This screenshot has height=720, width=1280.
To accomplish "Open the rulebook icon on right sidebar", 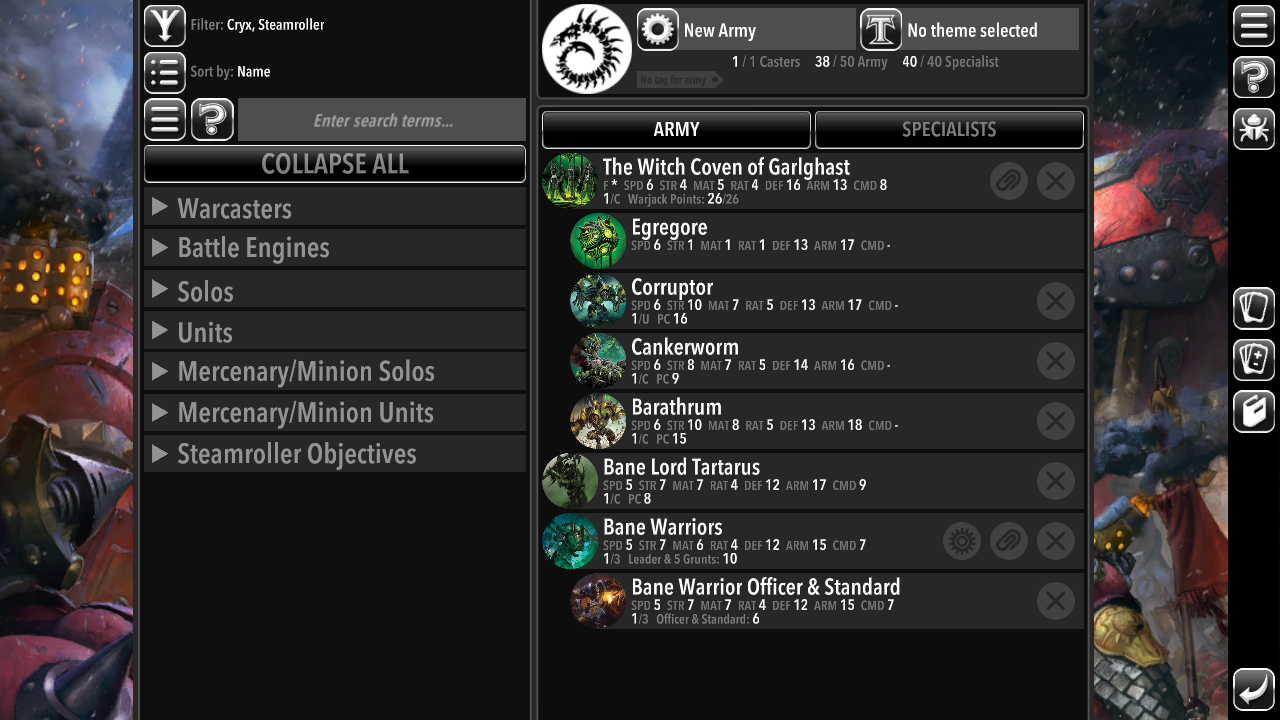I will (1254, 411).
